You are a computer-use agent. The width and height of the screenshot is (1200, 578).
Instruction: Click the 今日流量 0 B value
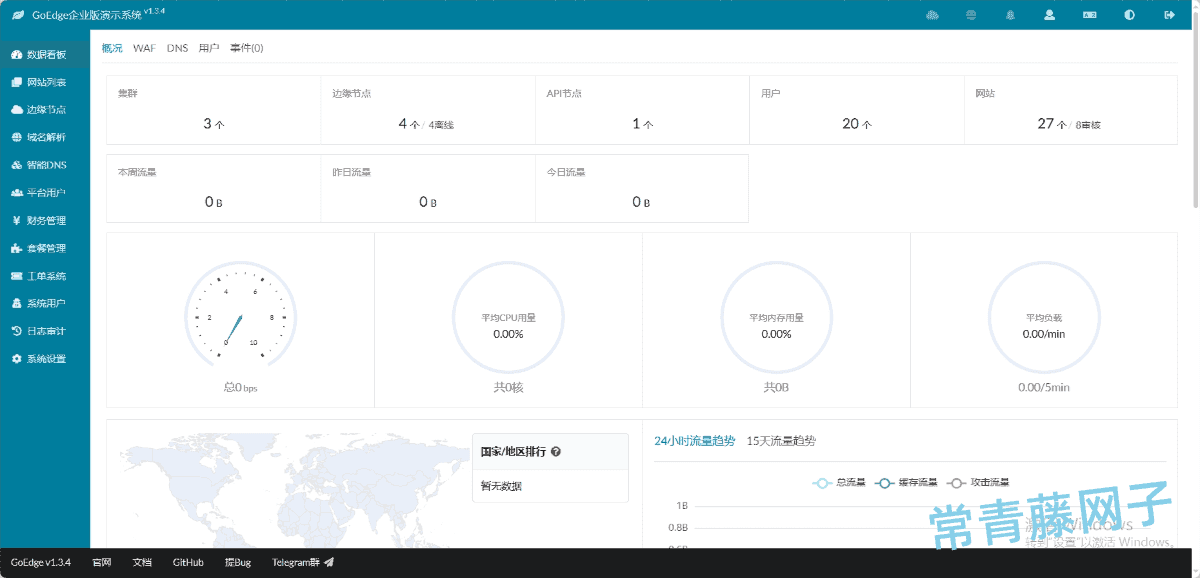(642, 202)
